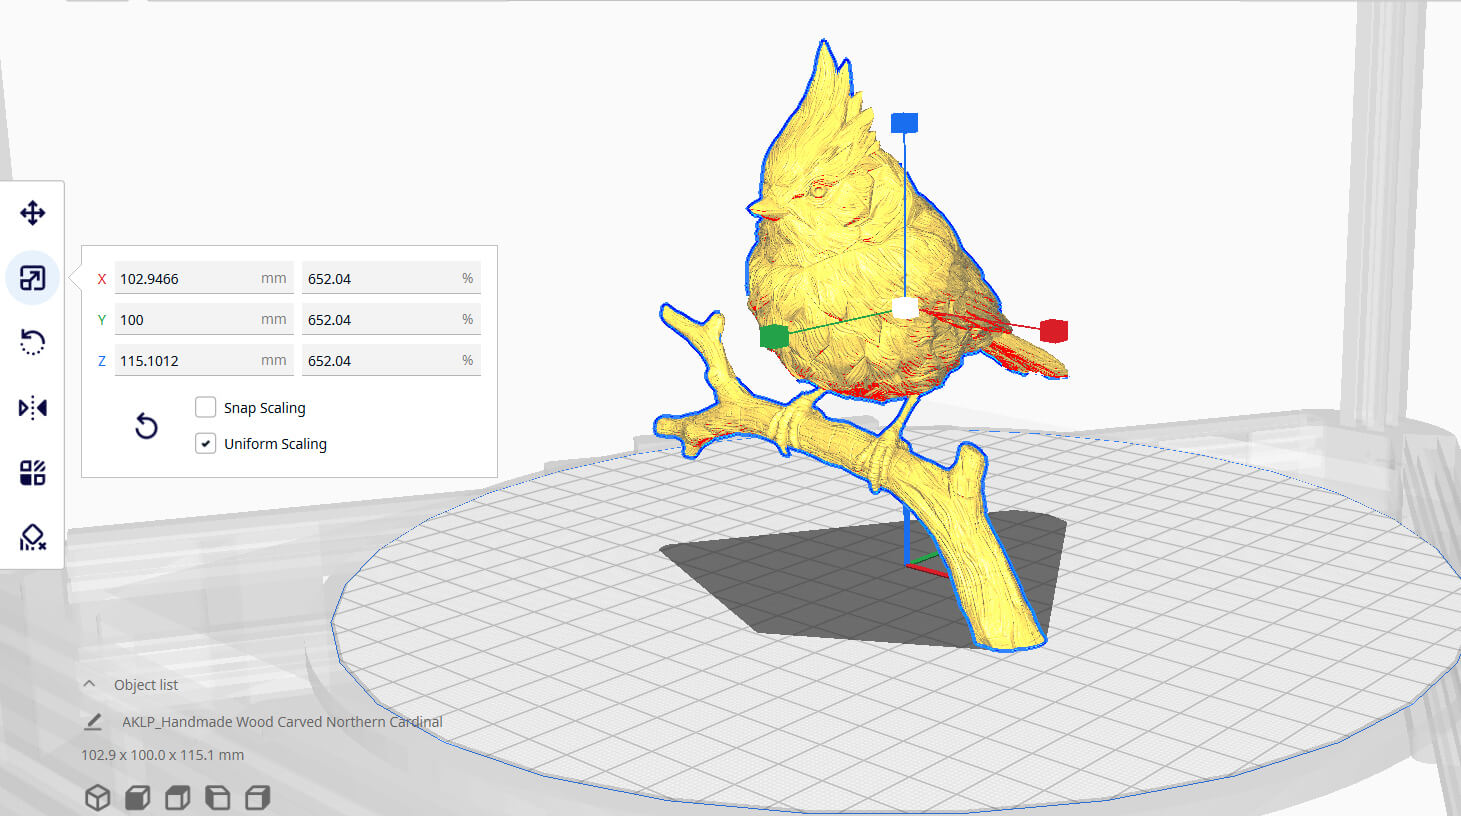Select the Mirror tool

pyautogui.click(x=32, y=408)
